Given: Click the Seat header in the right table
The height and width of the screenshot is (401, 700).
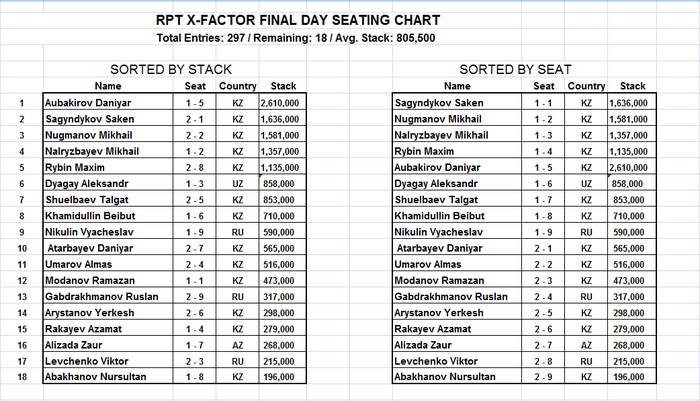Looking at the screenshot, I should 543,86.
